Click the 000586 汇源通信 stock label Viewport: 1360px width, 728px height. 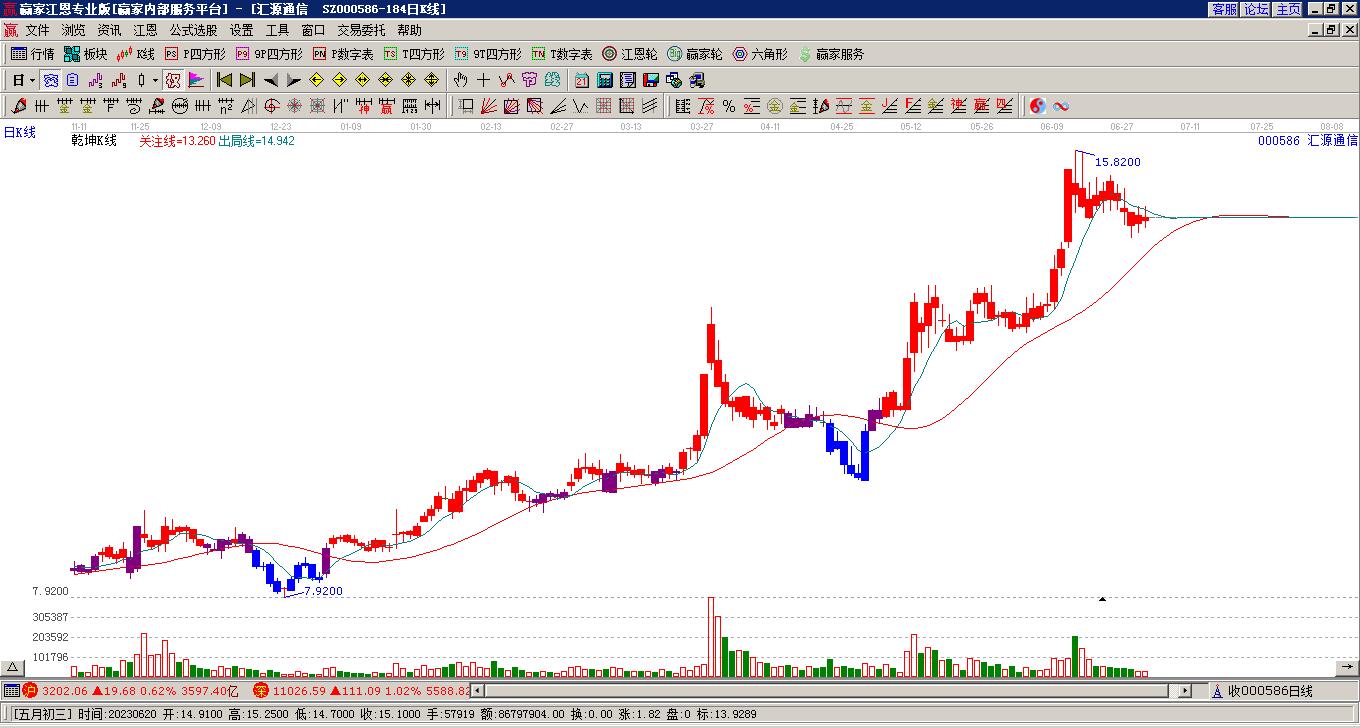tap(1308, 141)
